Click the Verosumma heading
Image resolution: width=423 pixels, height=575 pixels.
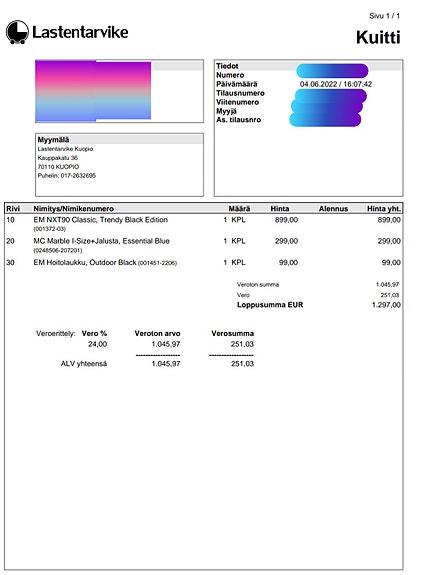(x=232, y=333)
